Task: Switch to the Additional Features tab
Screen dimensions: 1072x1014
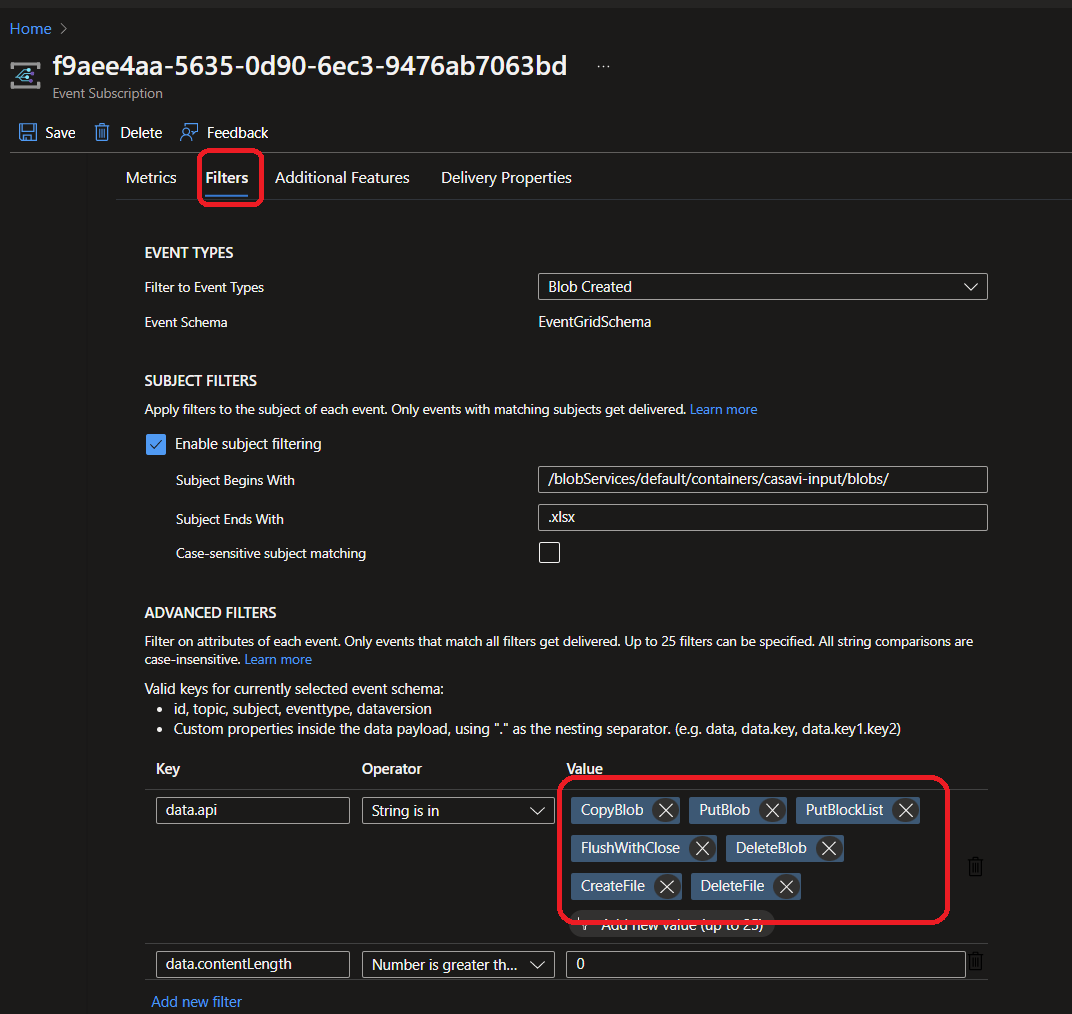Action: [342, 177]
